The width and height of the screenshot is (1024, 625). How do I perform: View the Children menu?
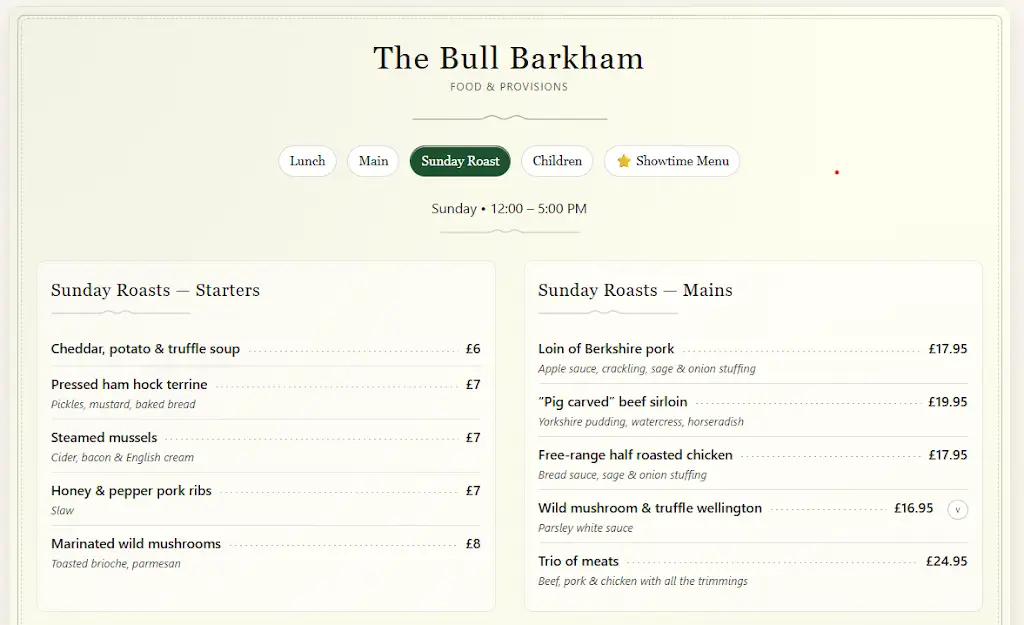point(557,161)
